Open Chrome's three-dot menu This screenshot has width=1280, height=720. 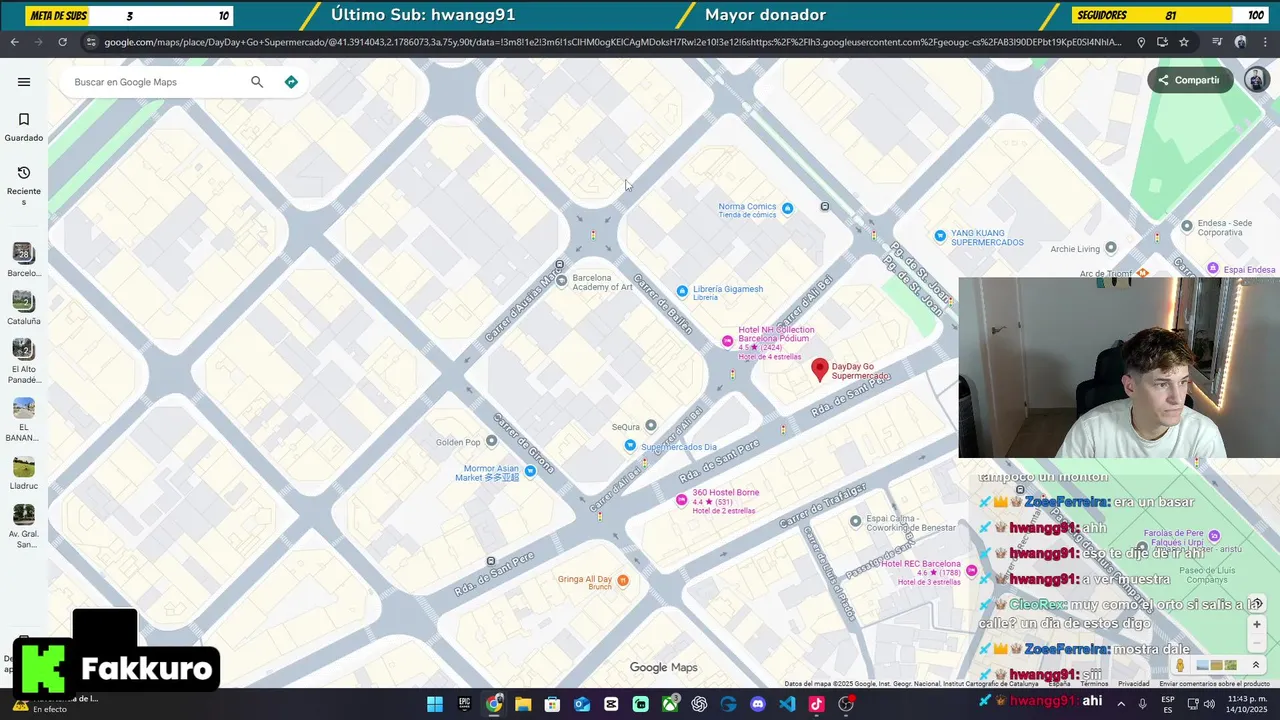pyautogui.click(x=1265, y=42)
